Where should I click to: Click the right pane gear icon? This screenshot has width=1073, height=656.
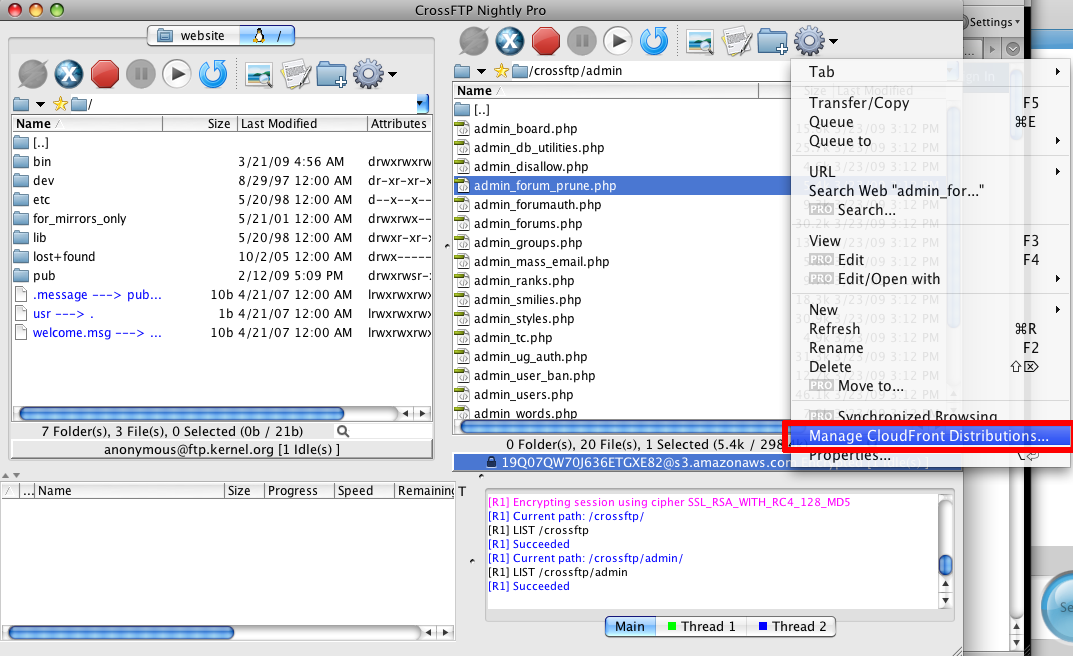point(810,41)
